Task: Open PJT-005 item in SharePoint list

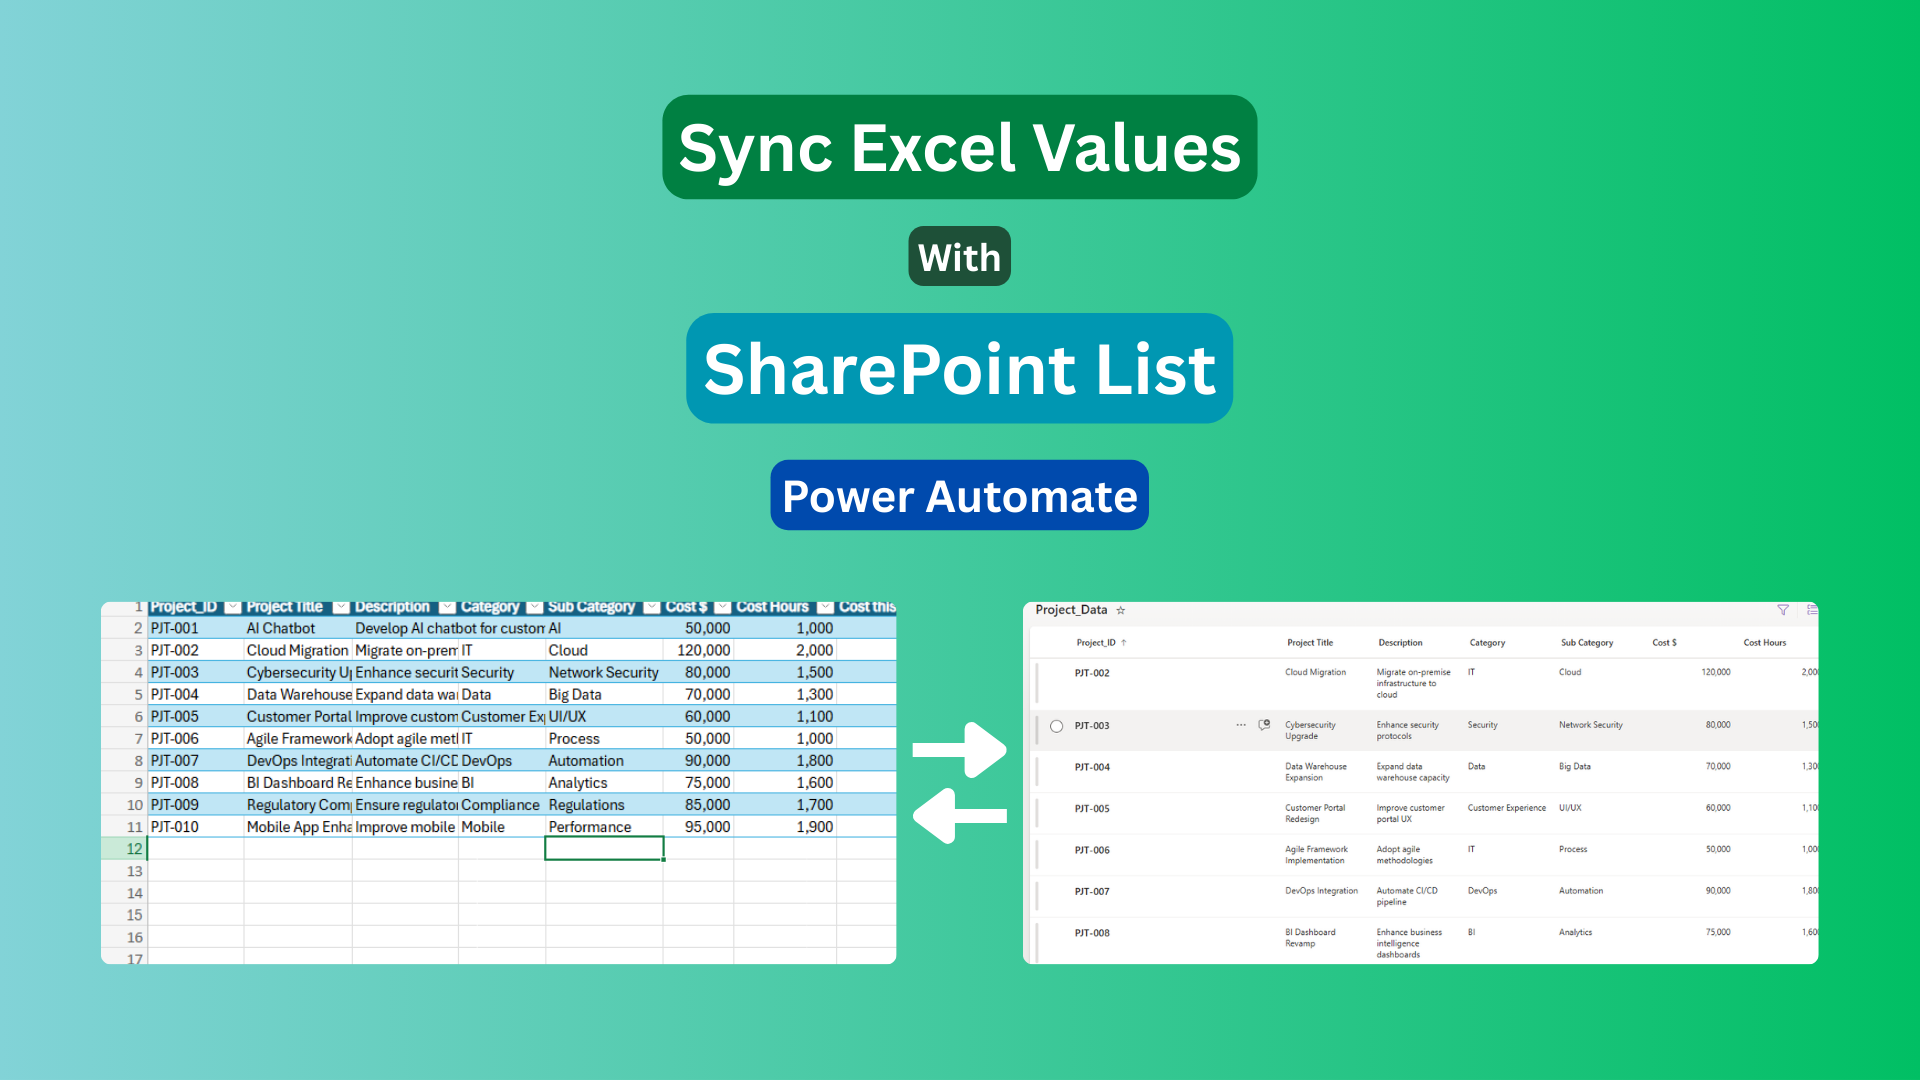Action: tap(1092, 808)
